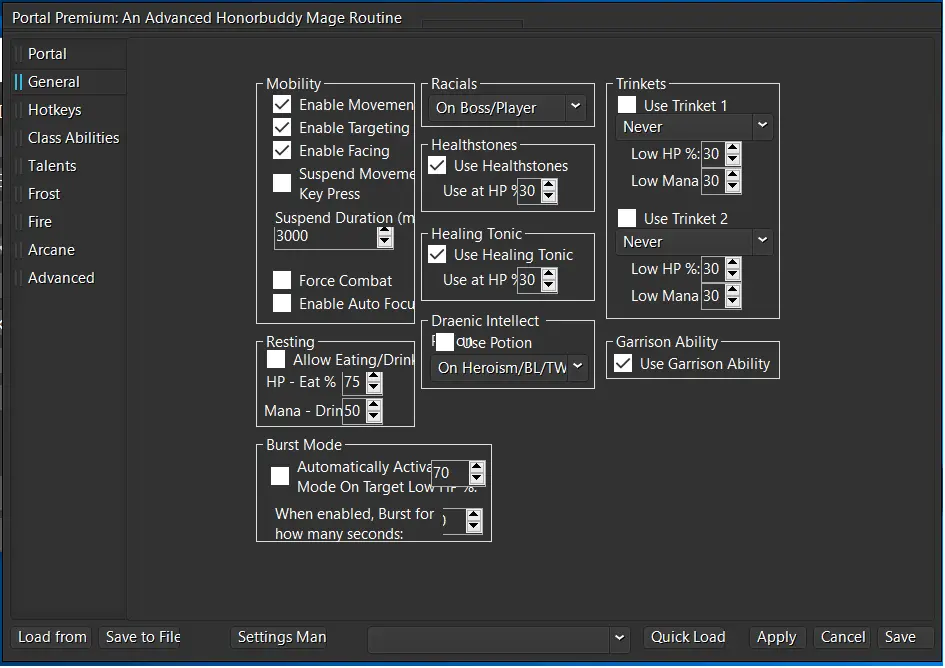Viewport: 945px width, 668px height.
Task: Increase HP Eat % value
Action: [x=374, y=377]
